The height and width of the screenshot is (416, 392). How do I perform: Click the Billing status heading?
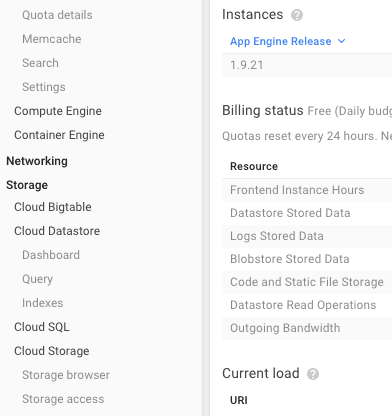point(263,110)
